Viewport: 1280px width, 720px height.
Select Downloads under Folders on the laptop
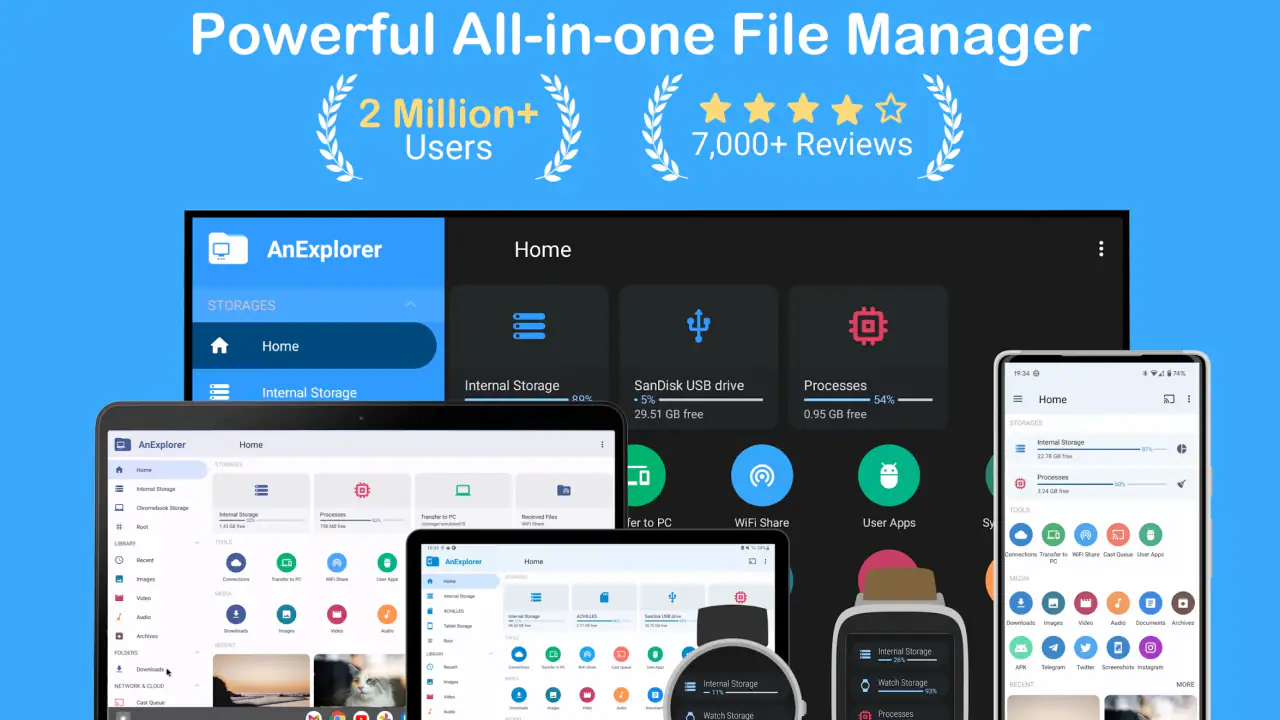pyautogui.click(x=160, y=669)
